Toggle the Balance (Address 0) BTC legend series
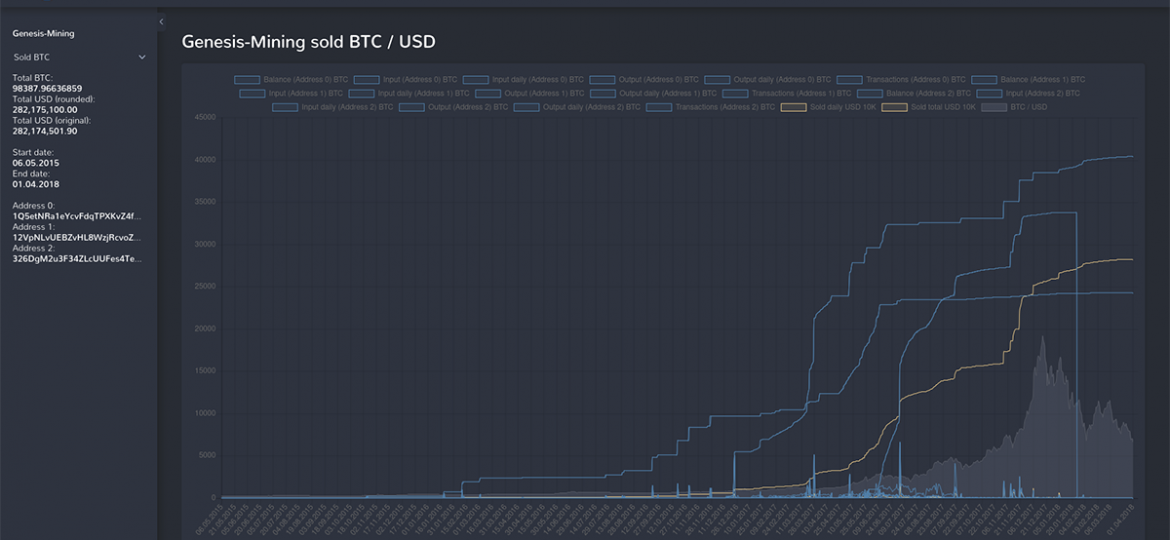 pos(292,79)
